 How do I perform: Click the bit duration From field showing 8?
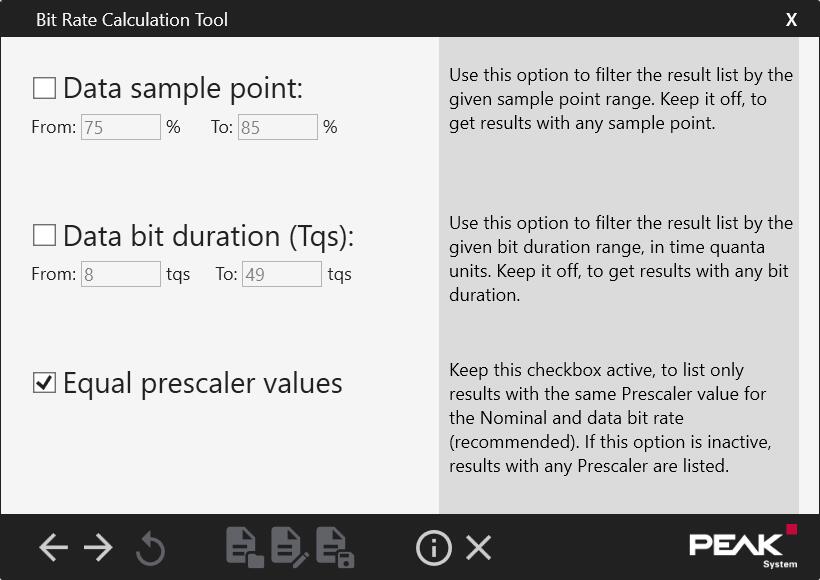pyautogui.click(x=121, y=274)
